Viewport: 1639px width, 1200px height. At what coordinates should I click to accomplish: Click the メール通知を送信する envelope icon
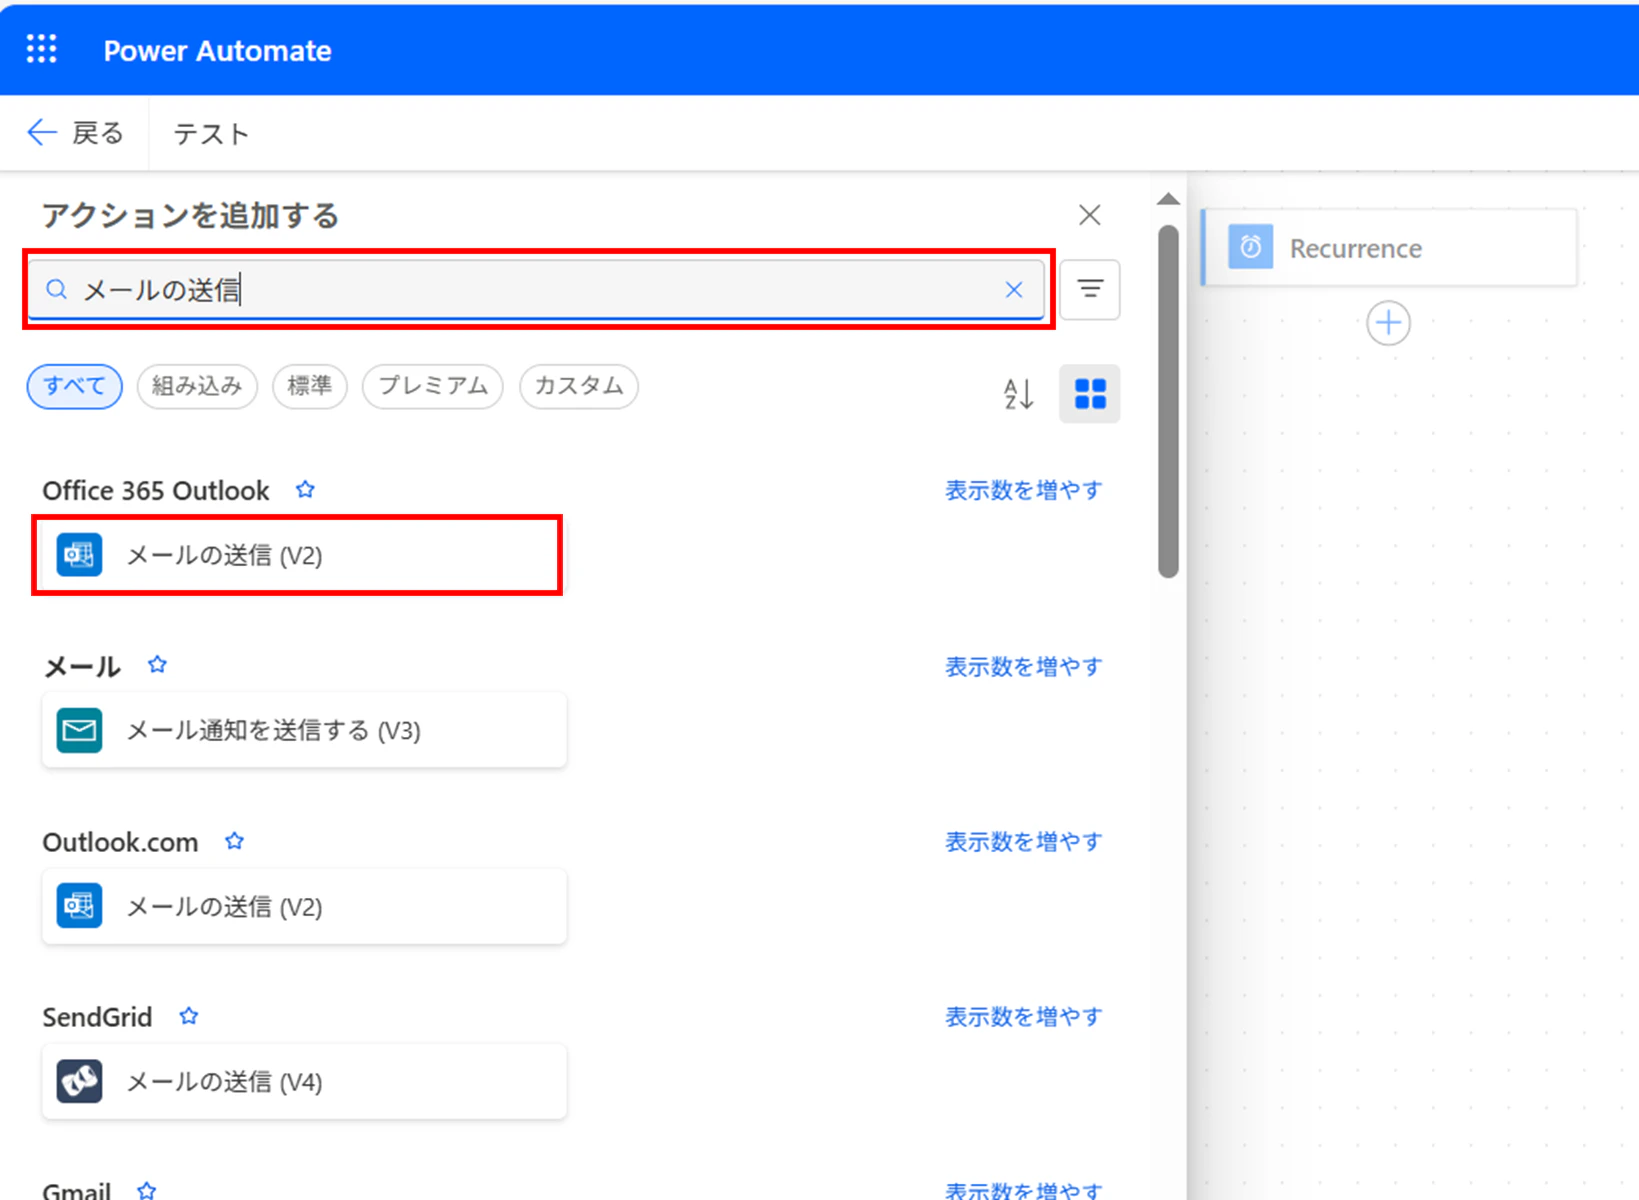coord(79,730)
